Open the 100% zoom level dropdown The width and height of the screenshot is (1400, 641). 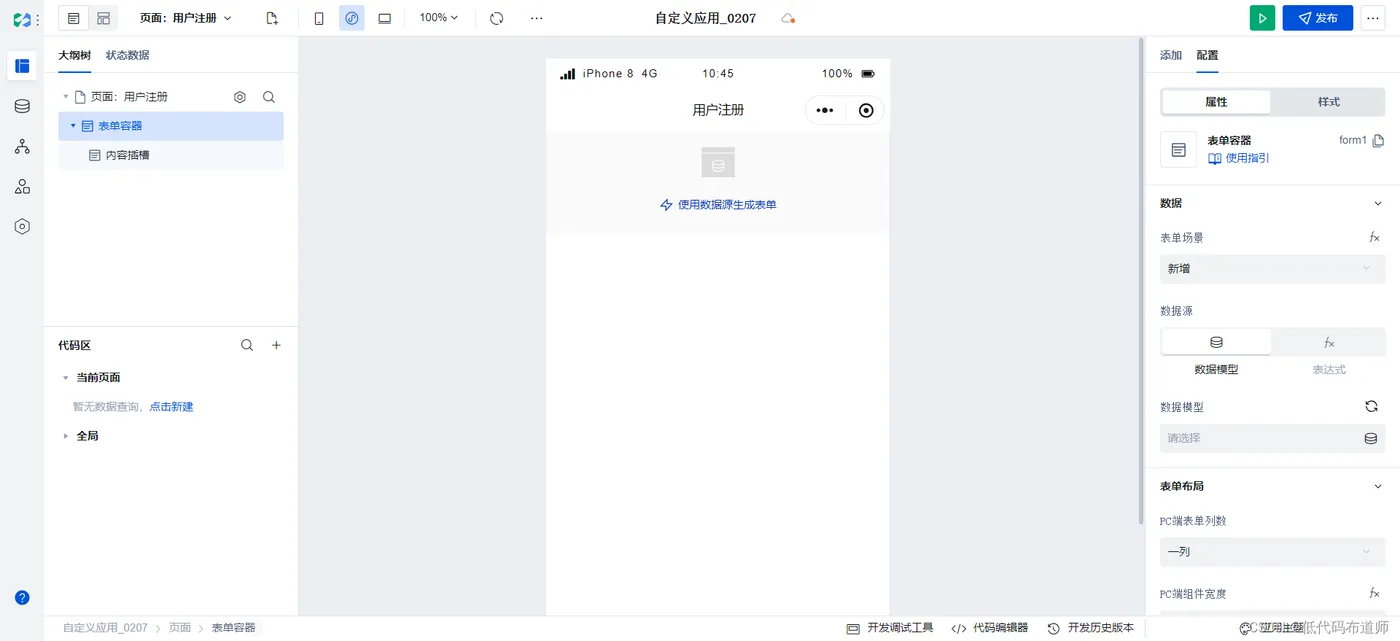click(x=438, y=18)
